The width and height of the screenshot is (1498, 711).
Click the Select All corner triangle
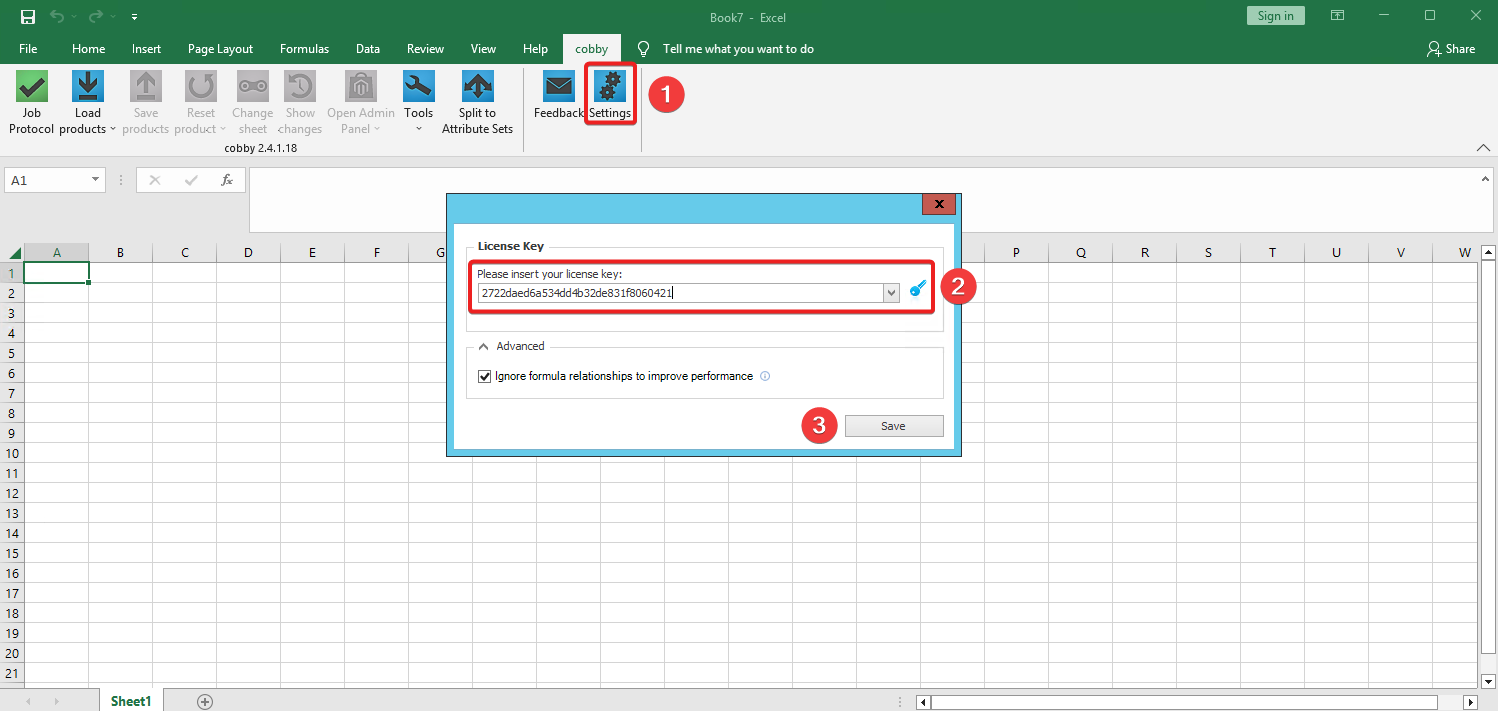tap(15, 253)
